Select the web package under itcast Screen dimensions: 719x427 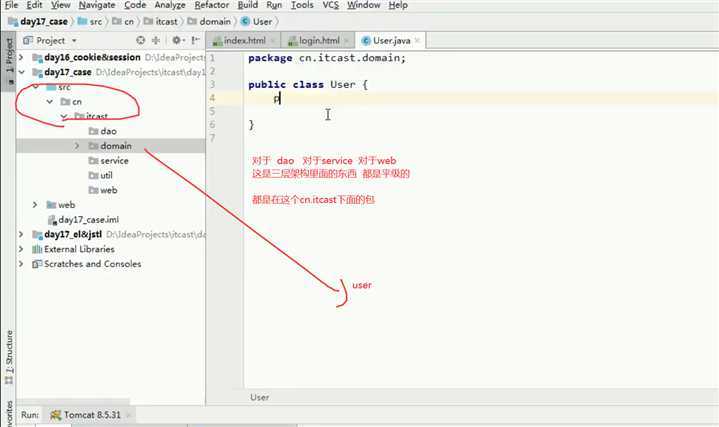pos(109,190)
